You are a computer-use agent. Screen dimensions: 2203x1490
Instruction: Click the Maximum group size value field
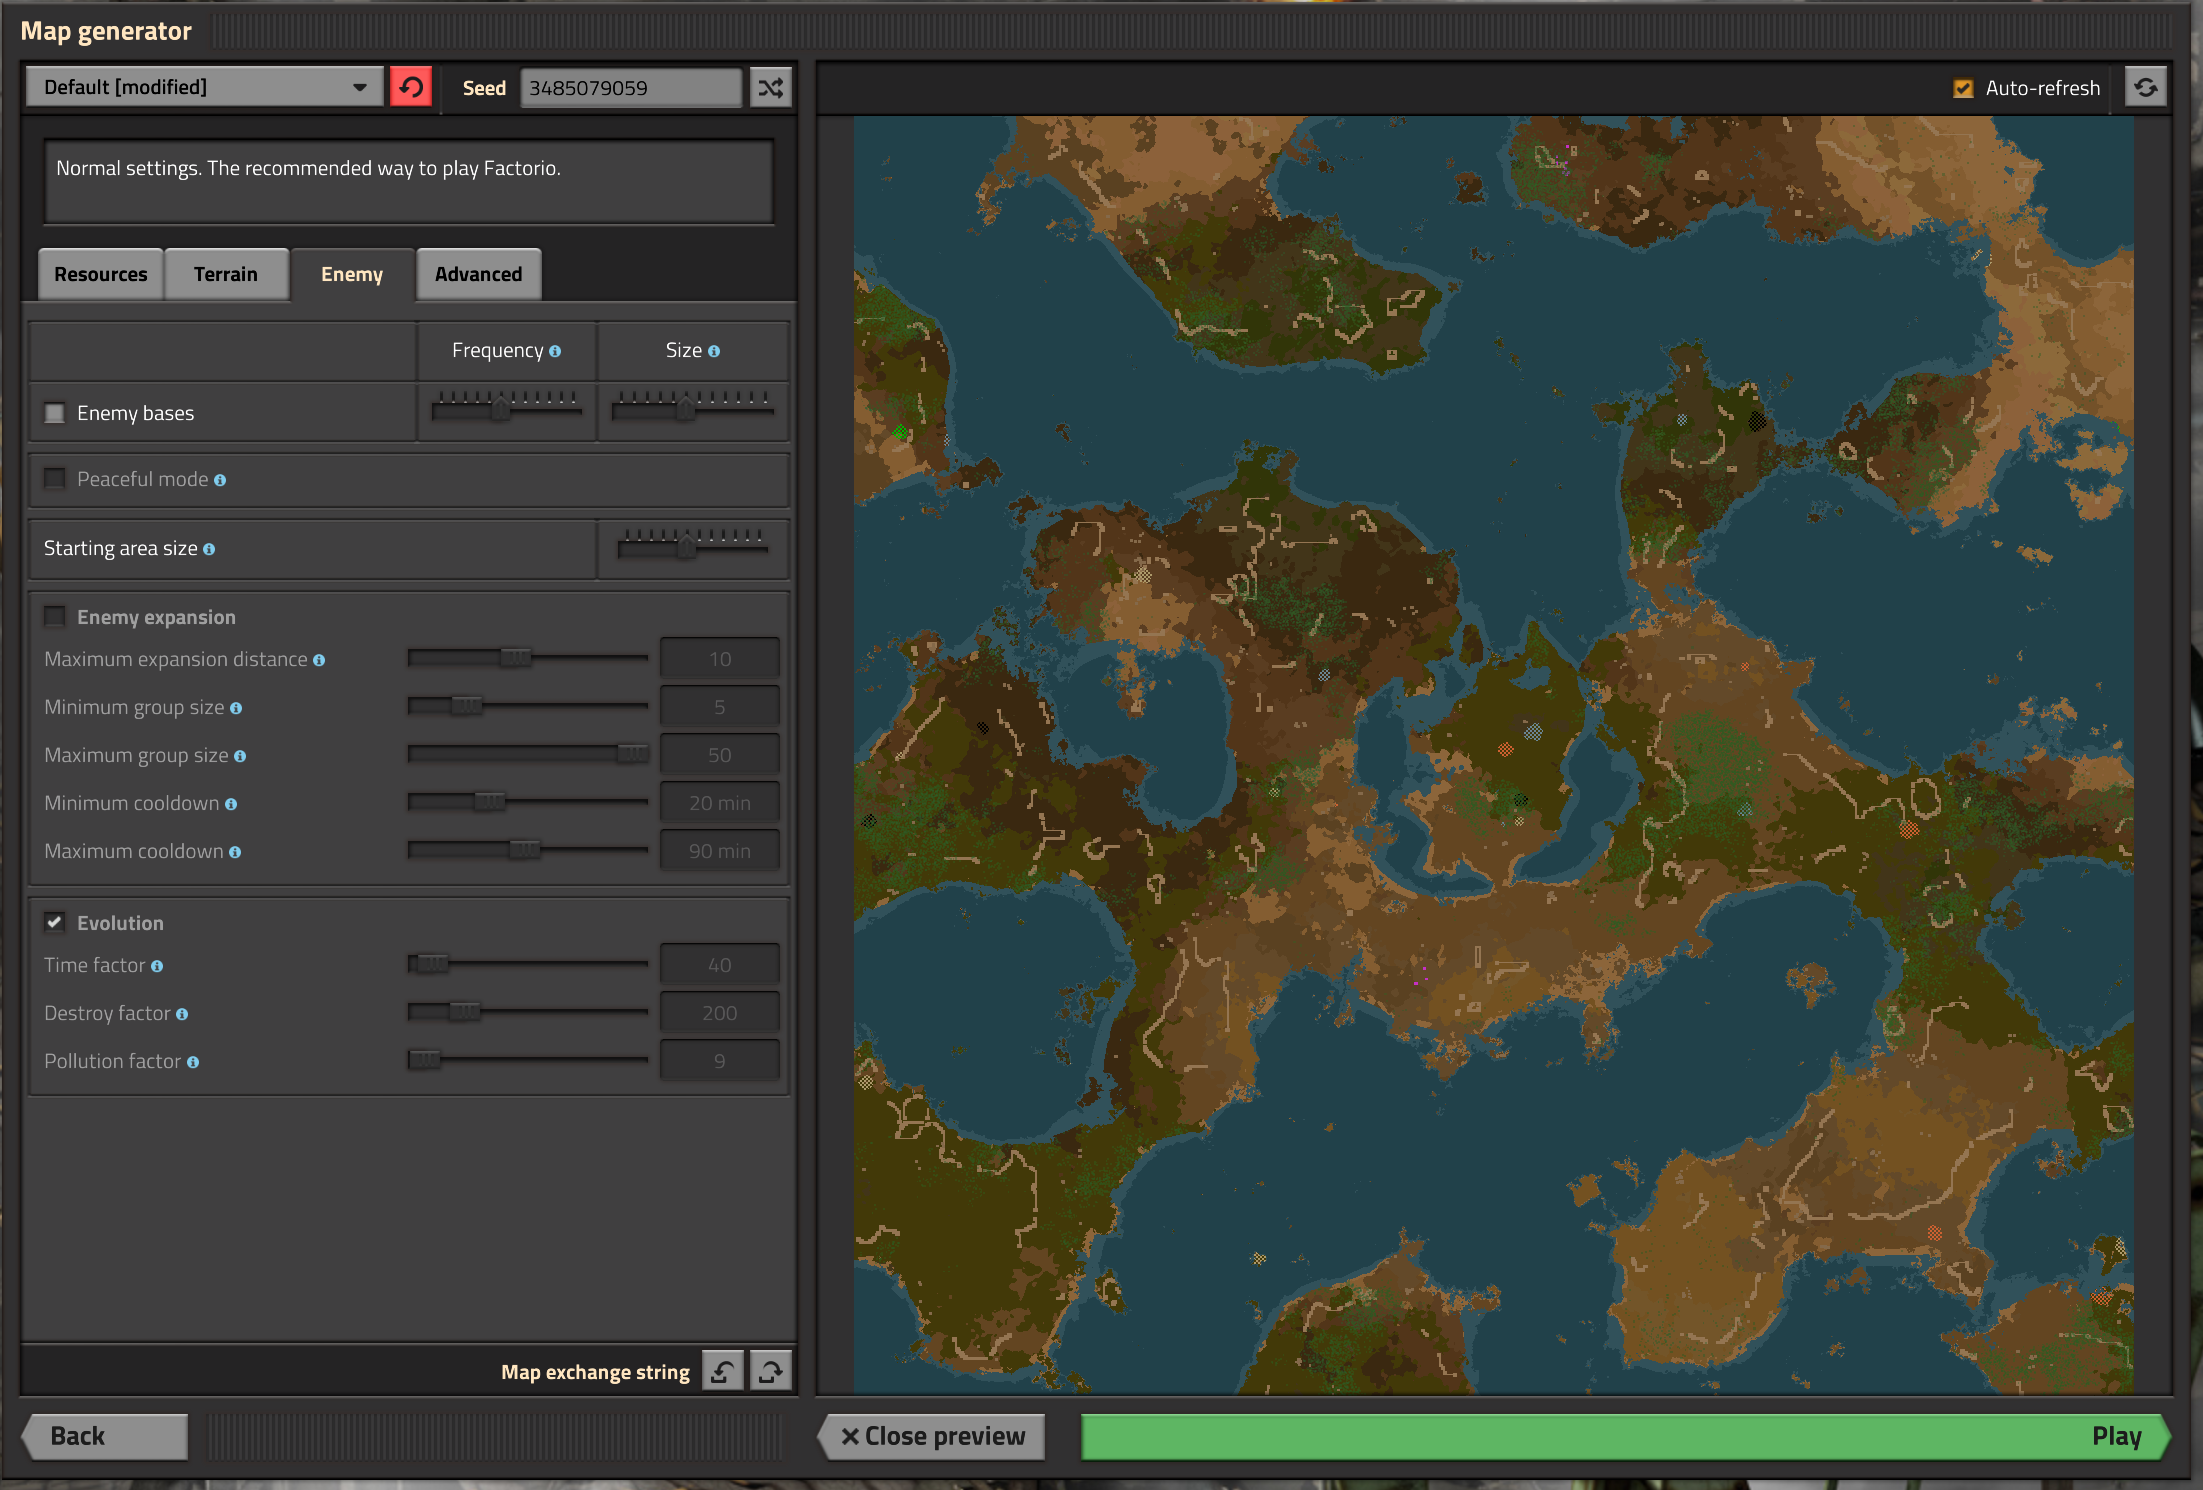click(720, 755)
